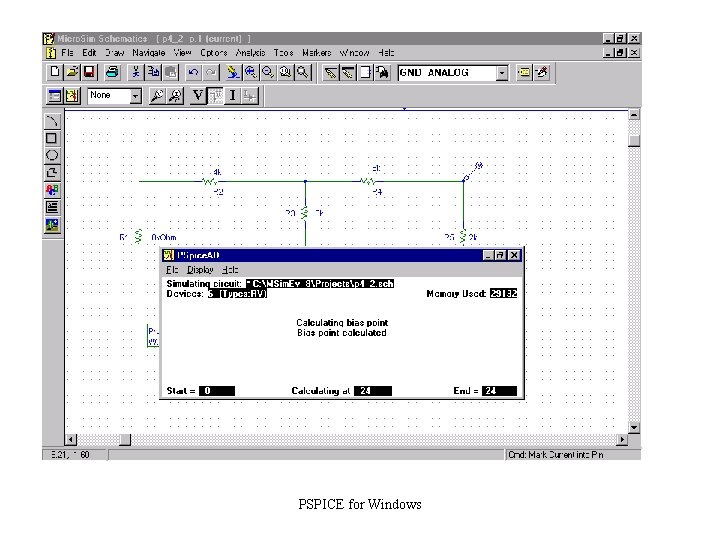
Task: Open the Navigate menu
Action: [149, 52]
